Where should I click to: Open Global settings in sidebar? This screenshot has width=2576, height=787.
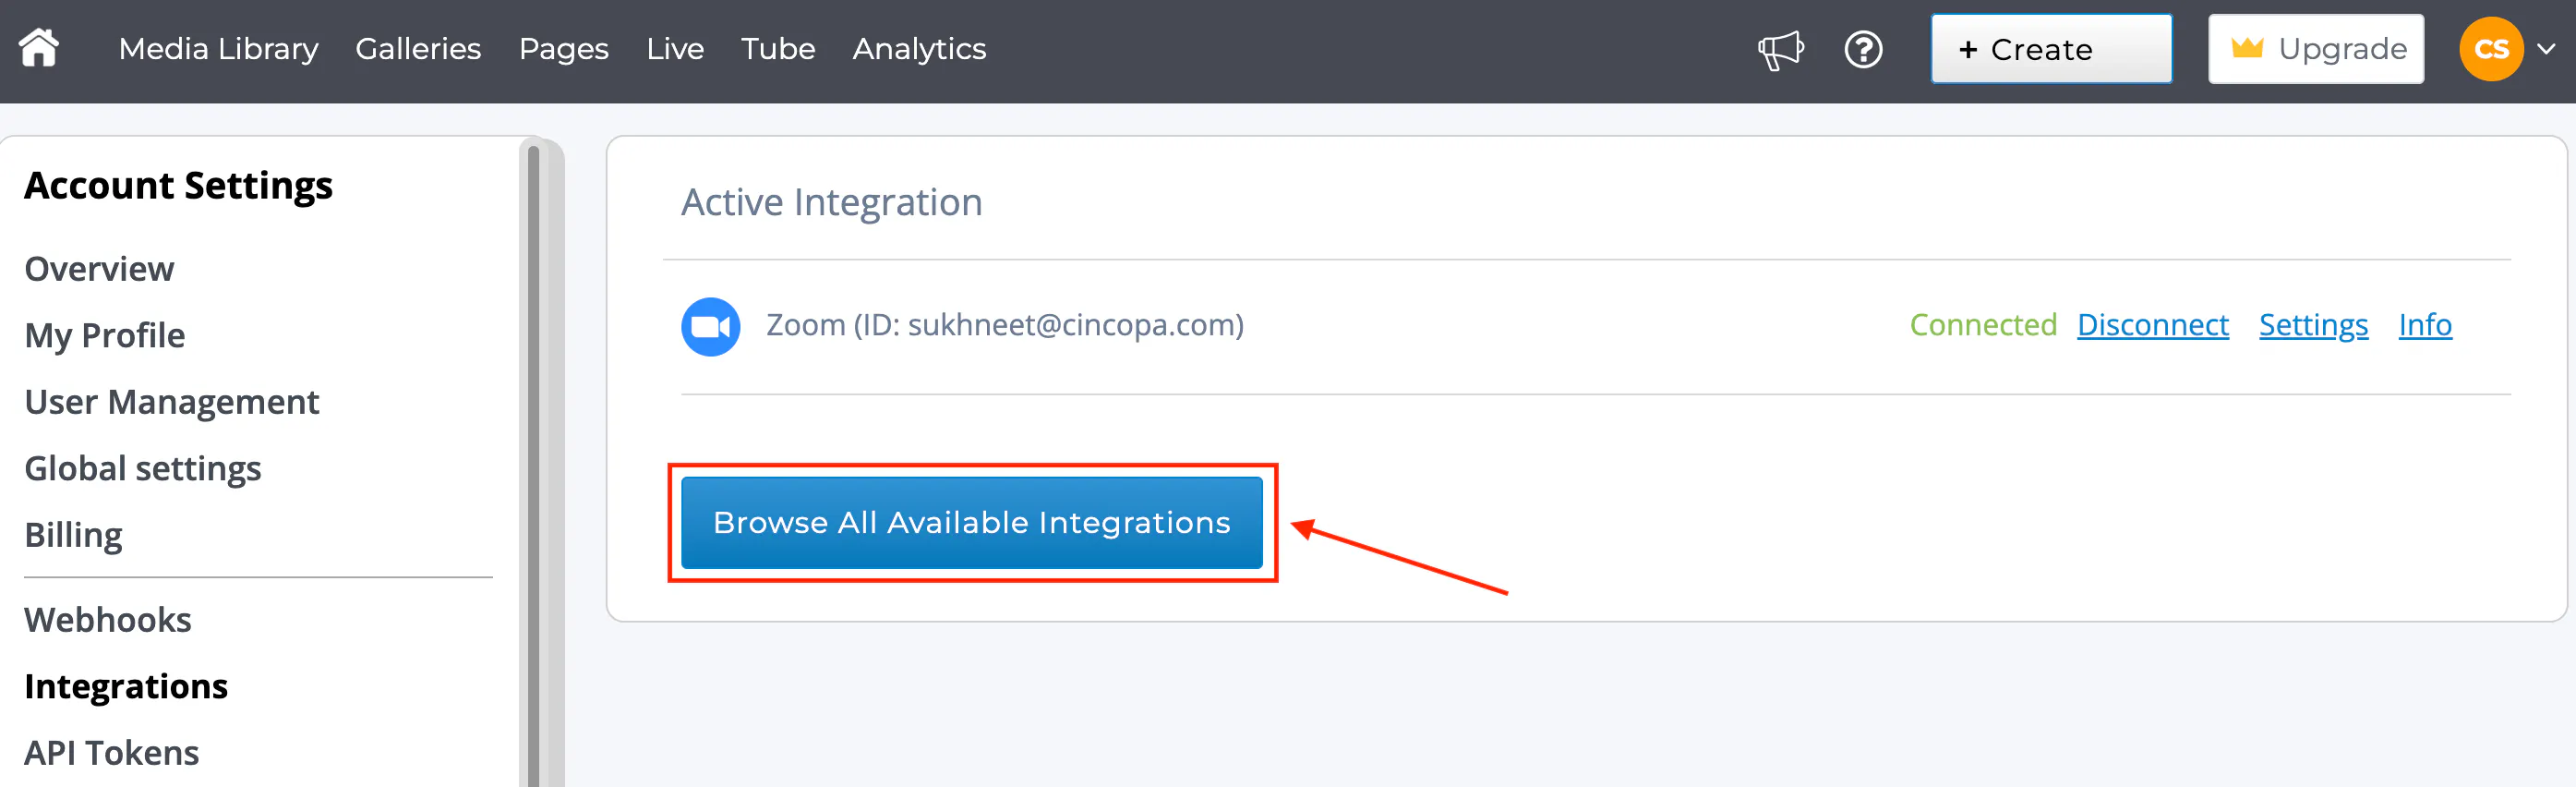click(142, 469)
